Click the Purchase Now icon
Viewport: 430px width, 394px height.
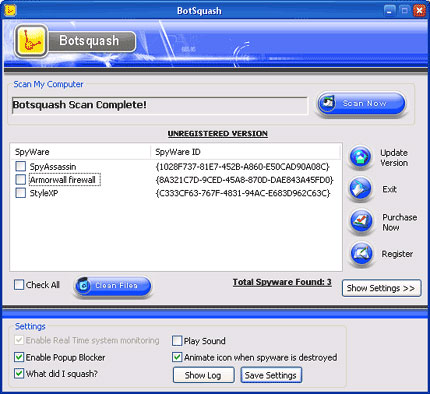pyautogui.click(x=361, y=221)
